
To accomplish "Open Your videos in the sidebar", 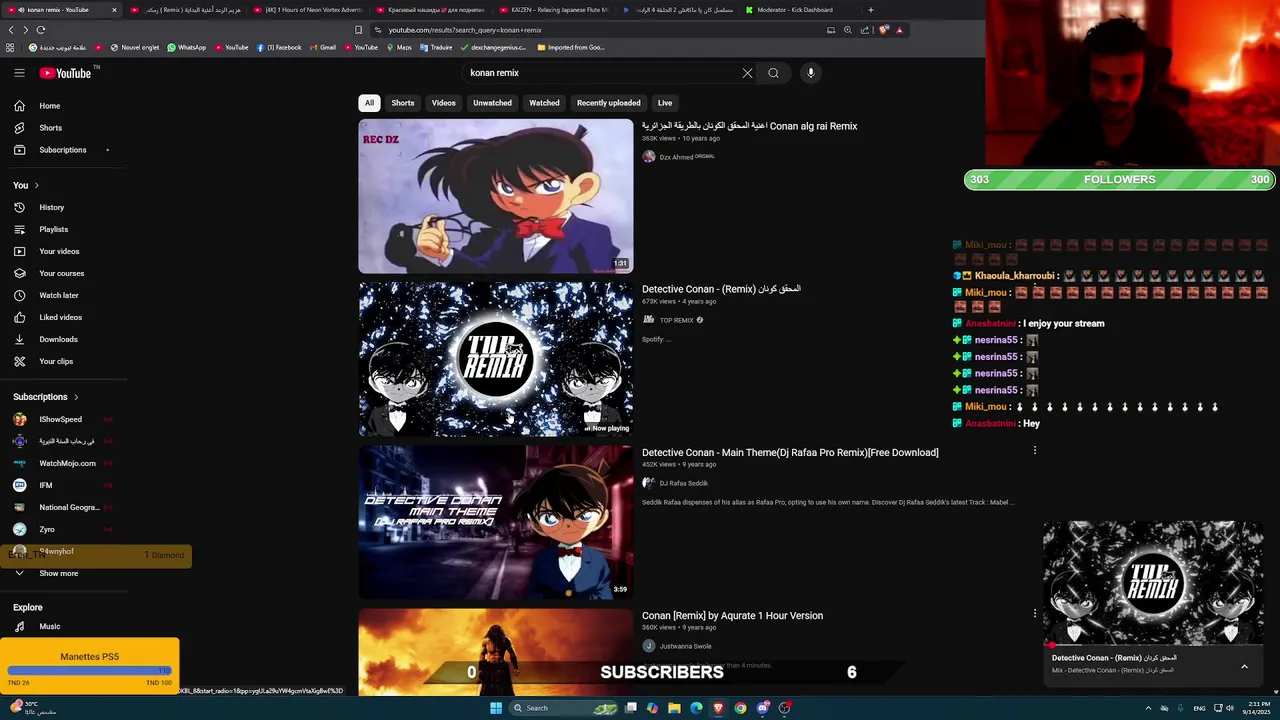I will tap(59, 252).
